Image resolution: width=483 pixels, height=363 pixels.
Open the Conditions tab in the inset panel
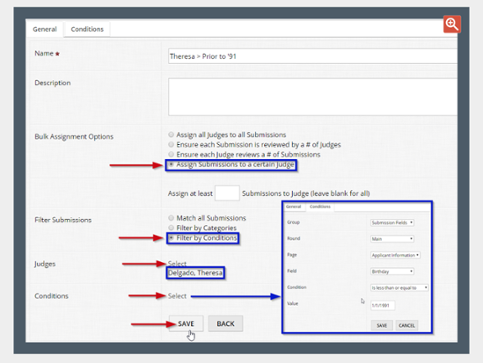pyautogui.click(x=320, y=207)
